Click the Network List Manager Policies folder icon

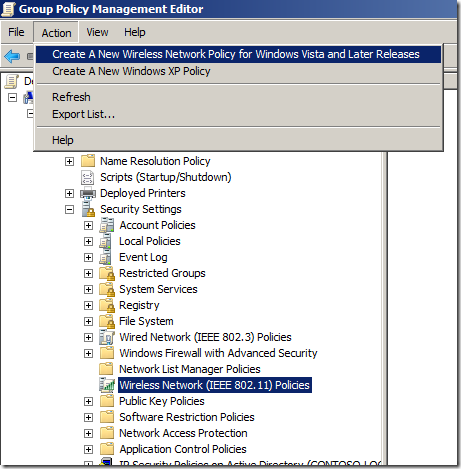click(107, 369)
